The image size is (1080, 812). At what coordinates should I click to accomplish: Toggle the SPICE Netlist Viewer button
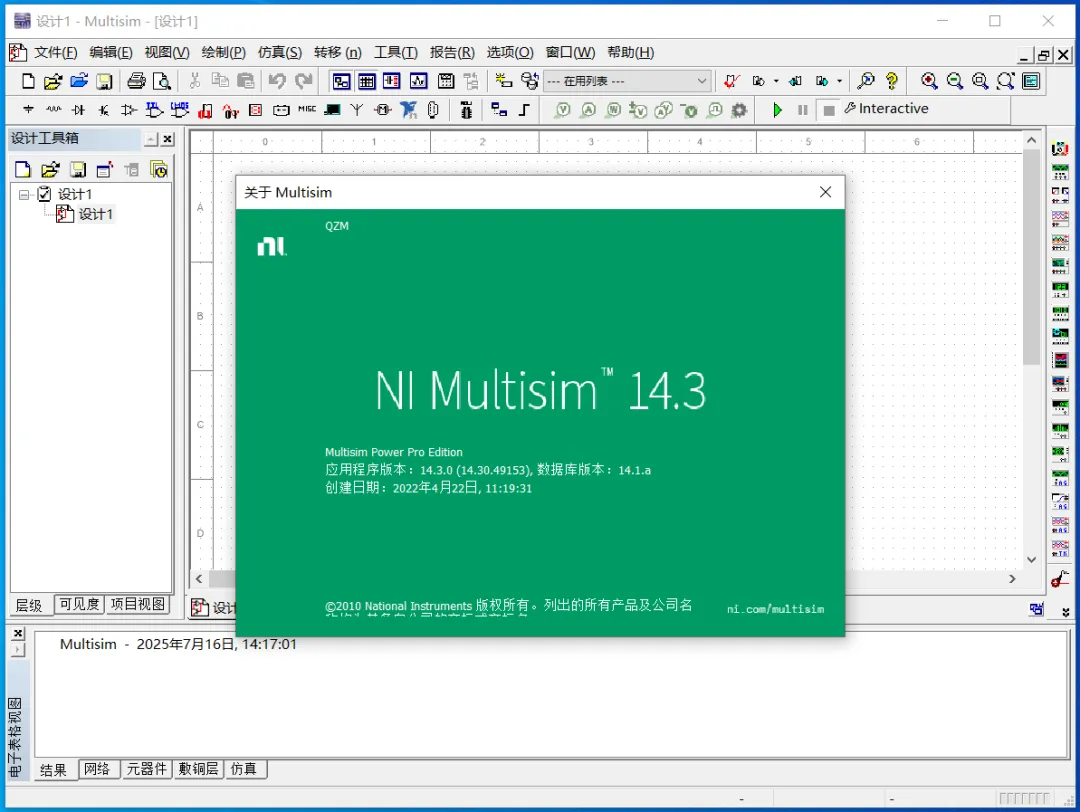392,81
